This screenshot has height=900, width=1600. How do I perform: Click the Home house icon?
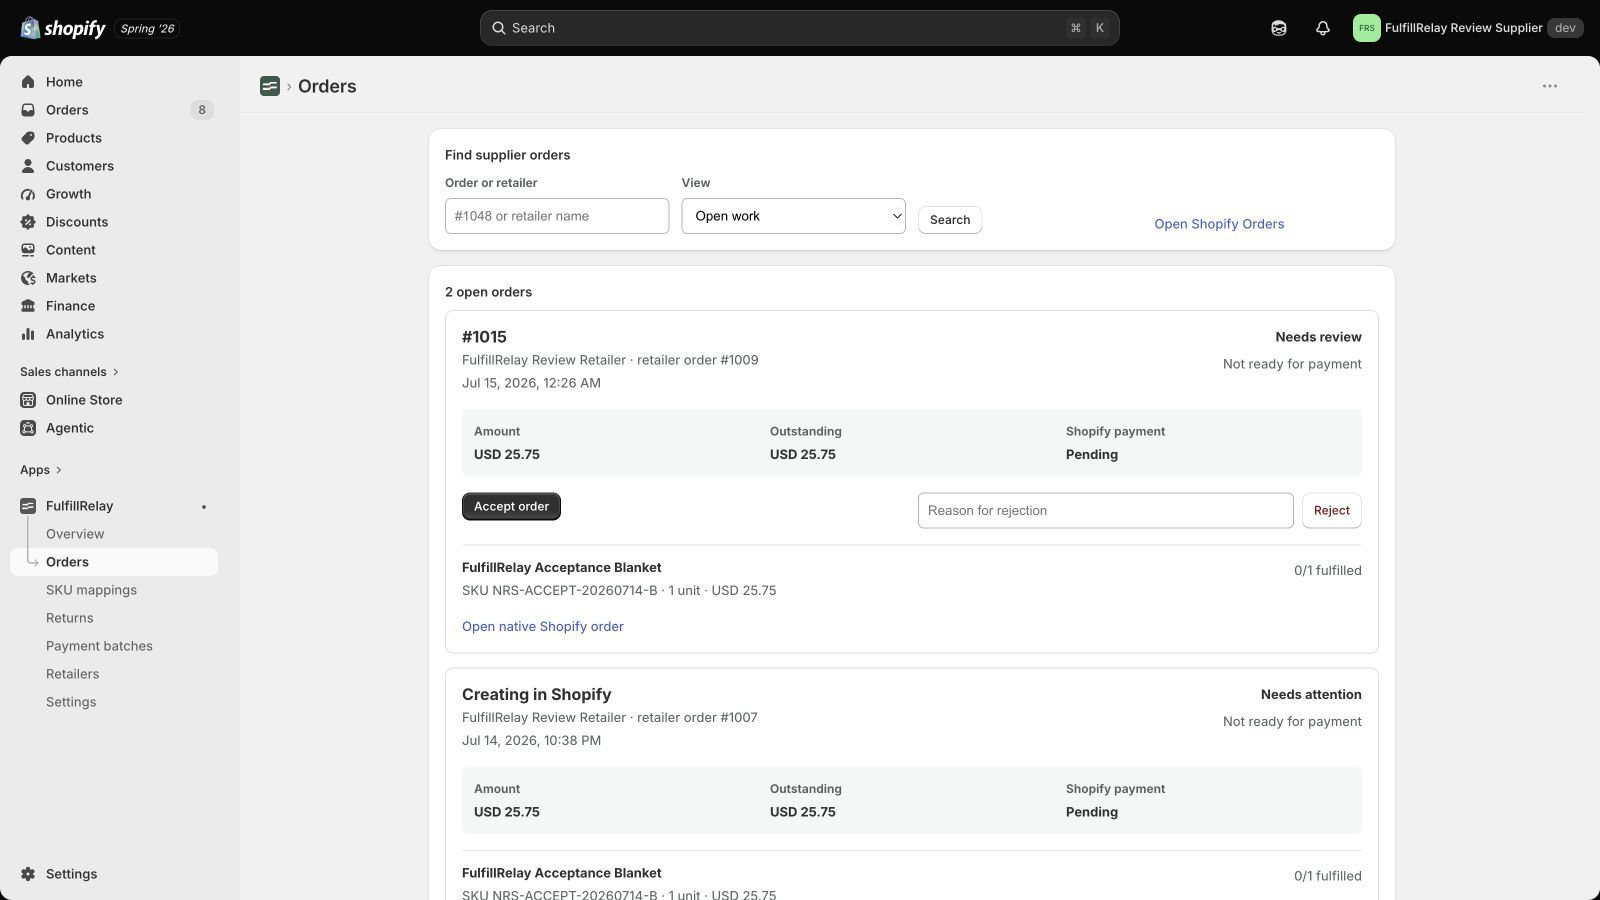coord(28,82)
